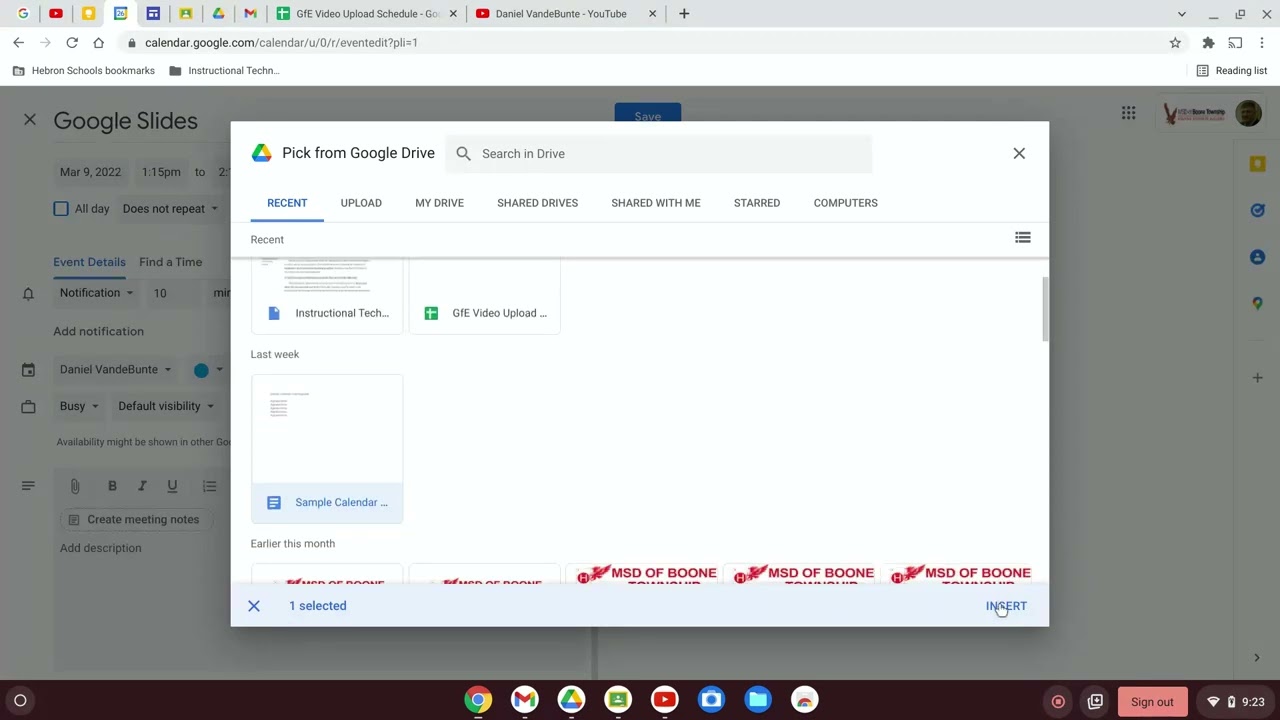Open the SHARED DRIVES tab

pos(537,203)
